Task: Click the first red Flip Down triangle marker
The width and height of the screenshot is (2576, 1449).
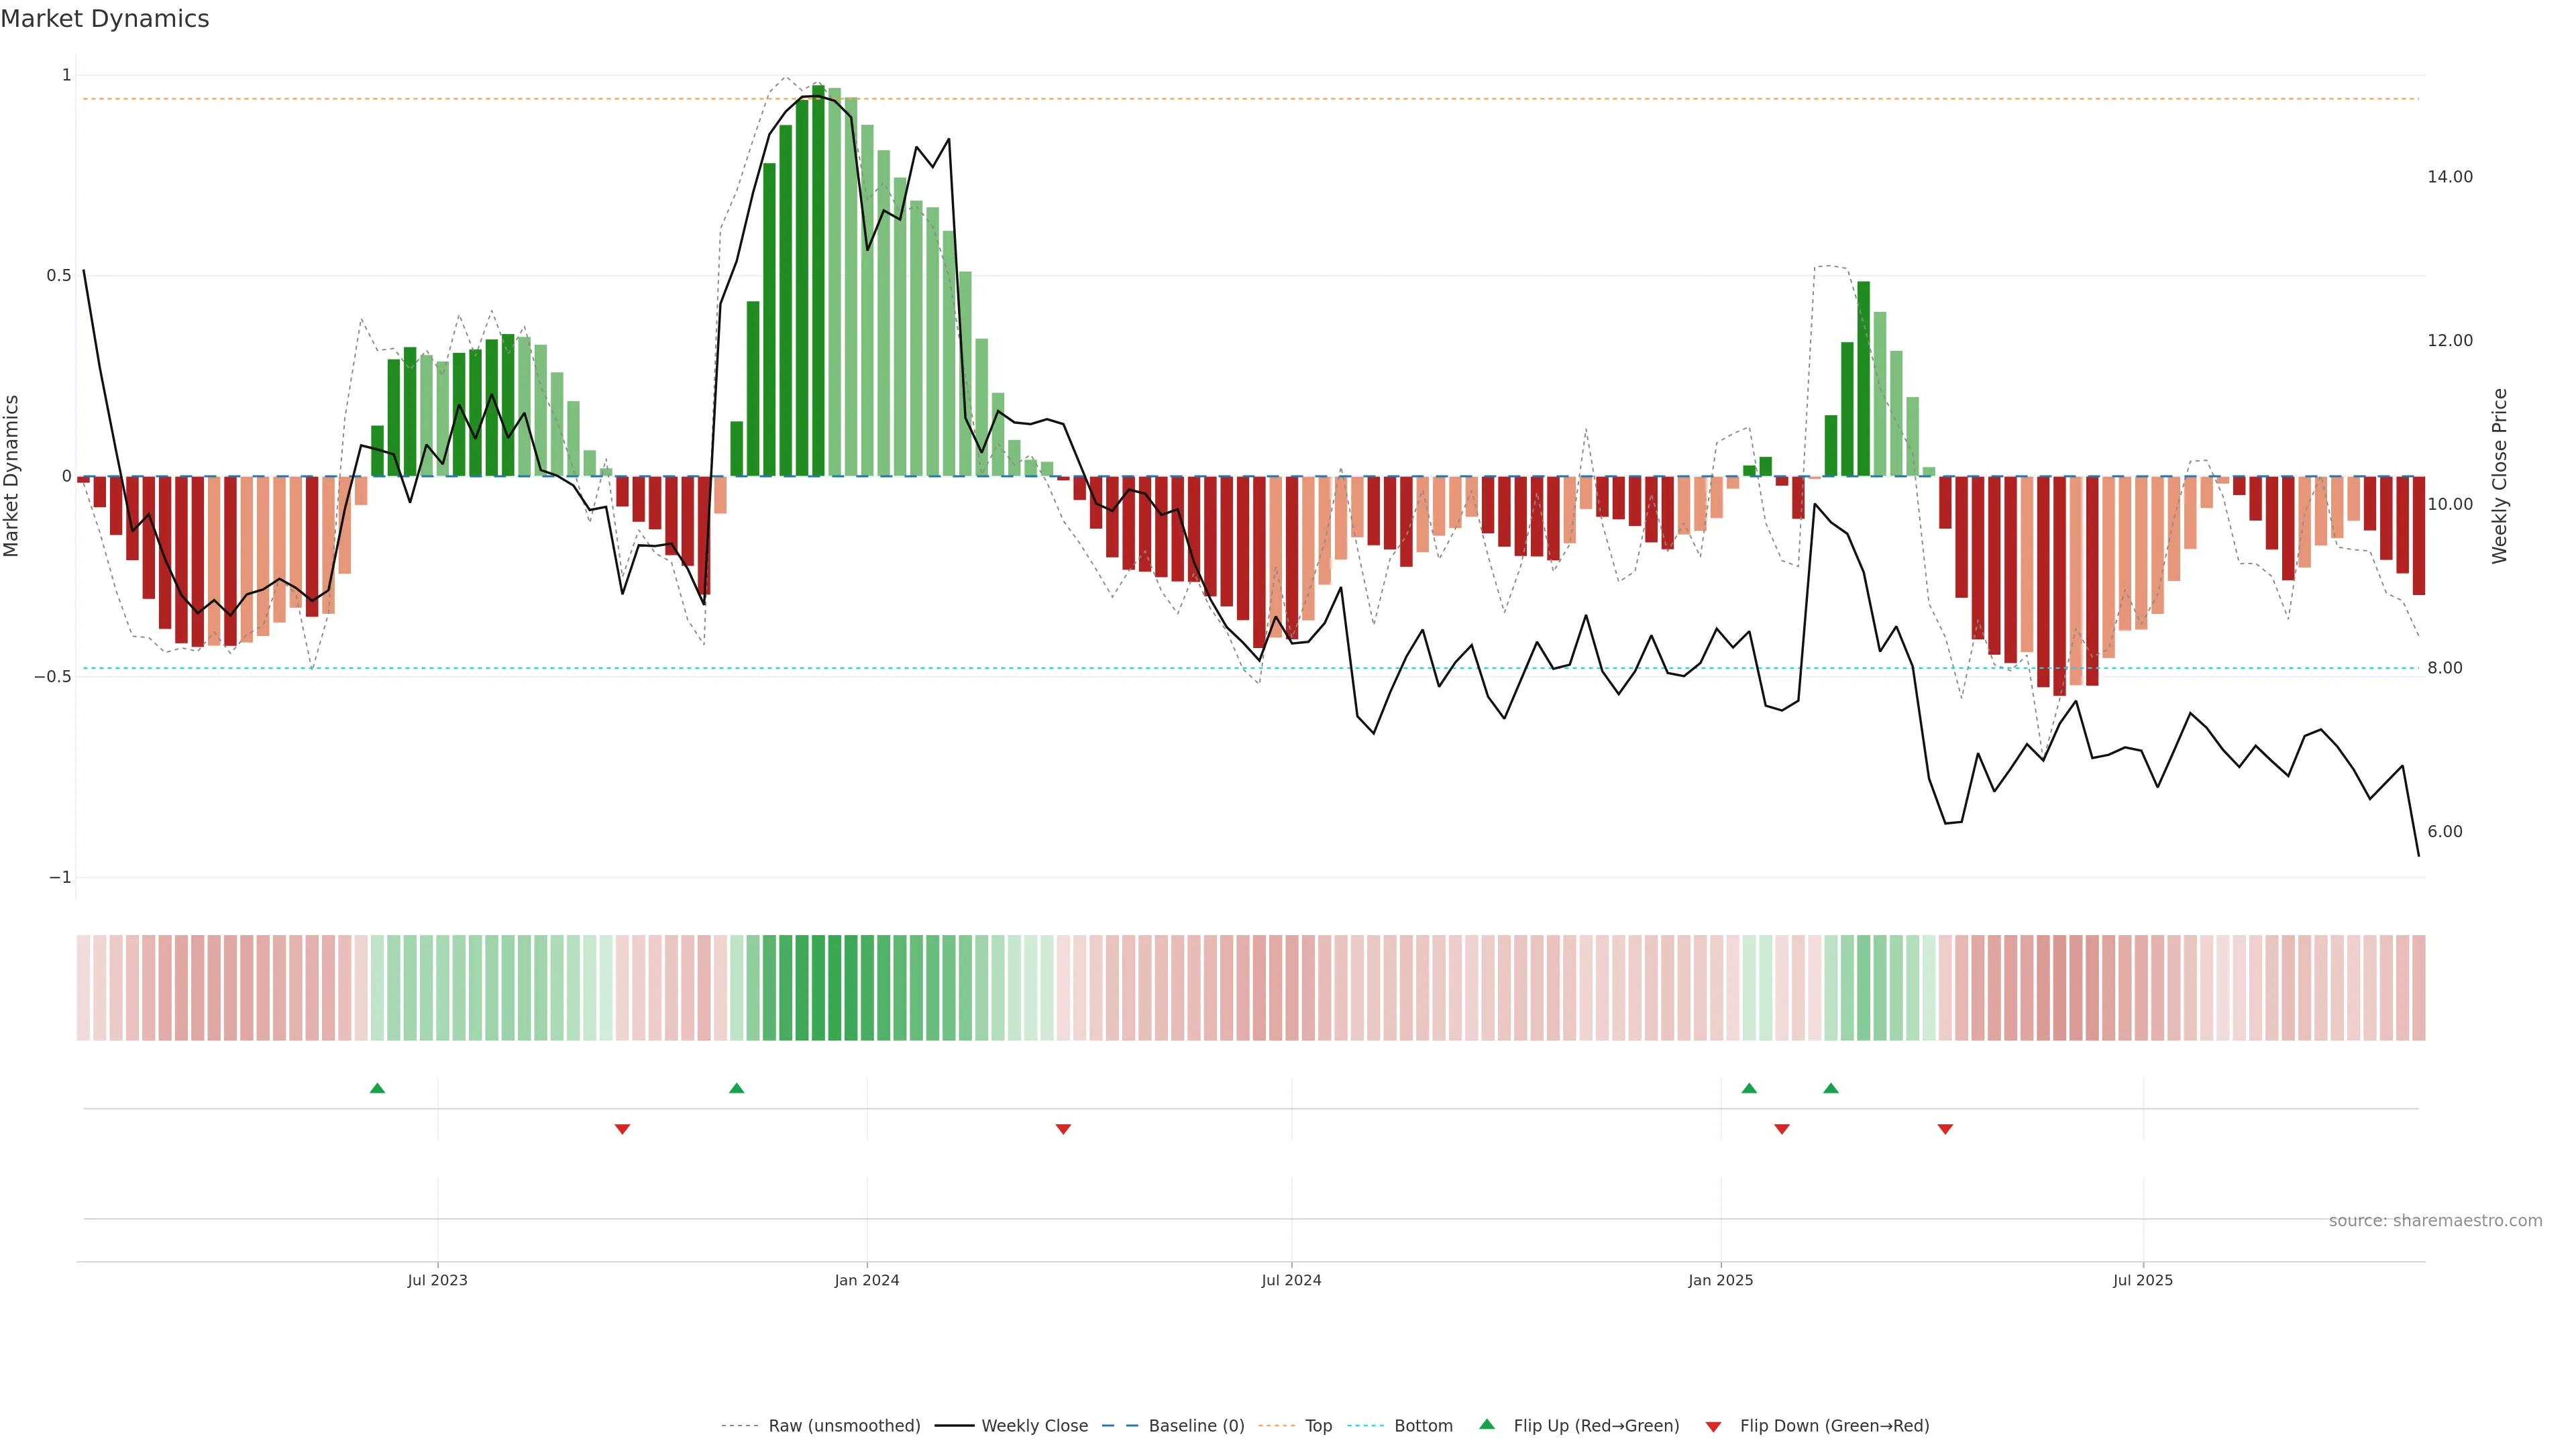Action: pyautogui.click(x=622, y=1129)
